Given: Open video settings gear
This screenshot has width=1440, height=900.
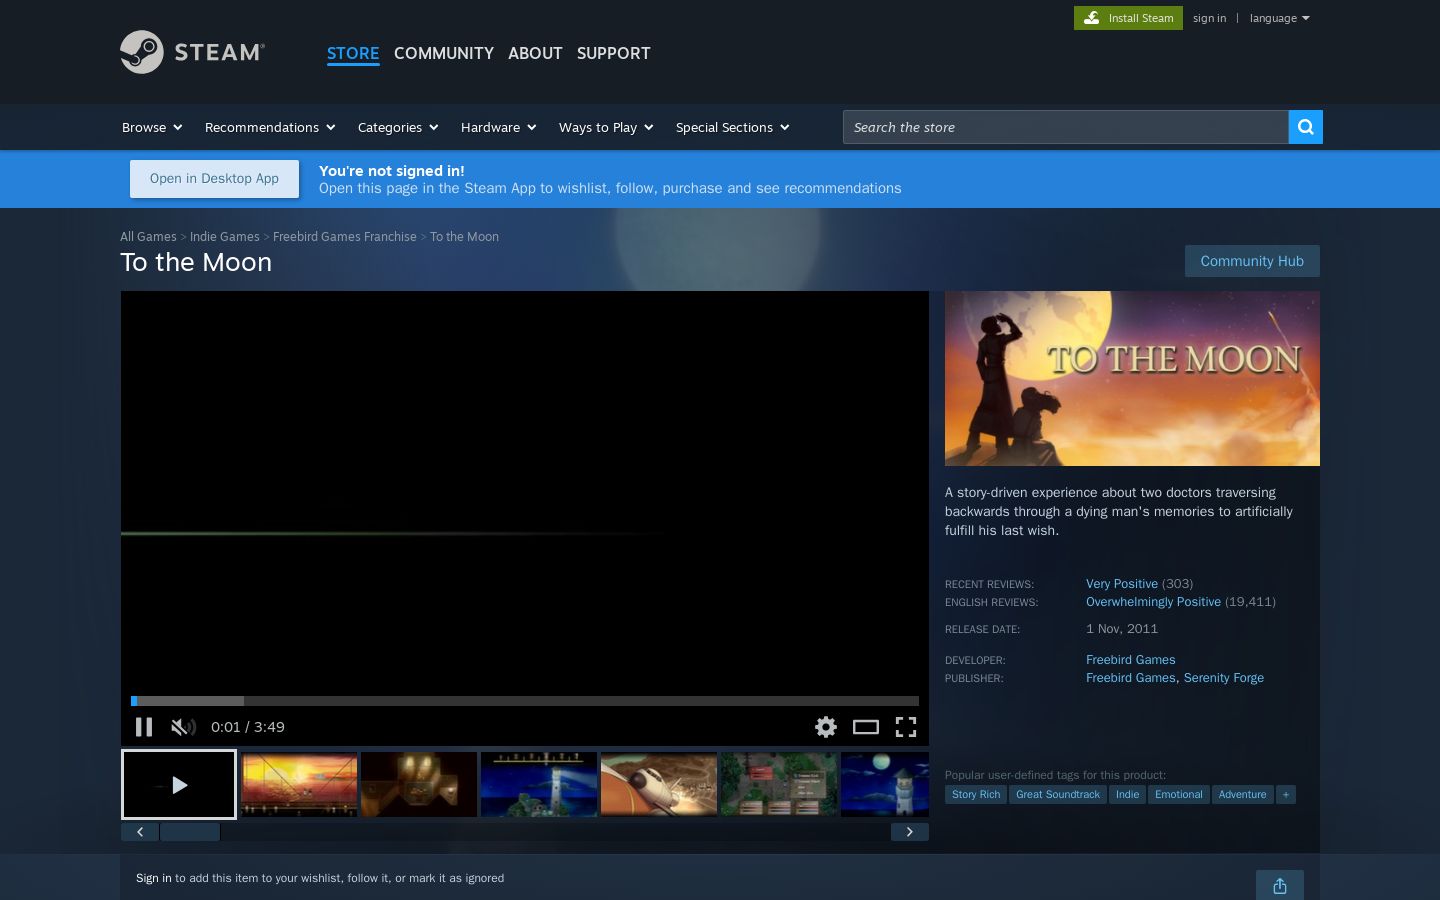Looking at the screenshot, I should pyautogui.click(x=826, y=727).
